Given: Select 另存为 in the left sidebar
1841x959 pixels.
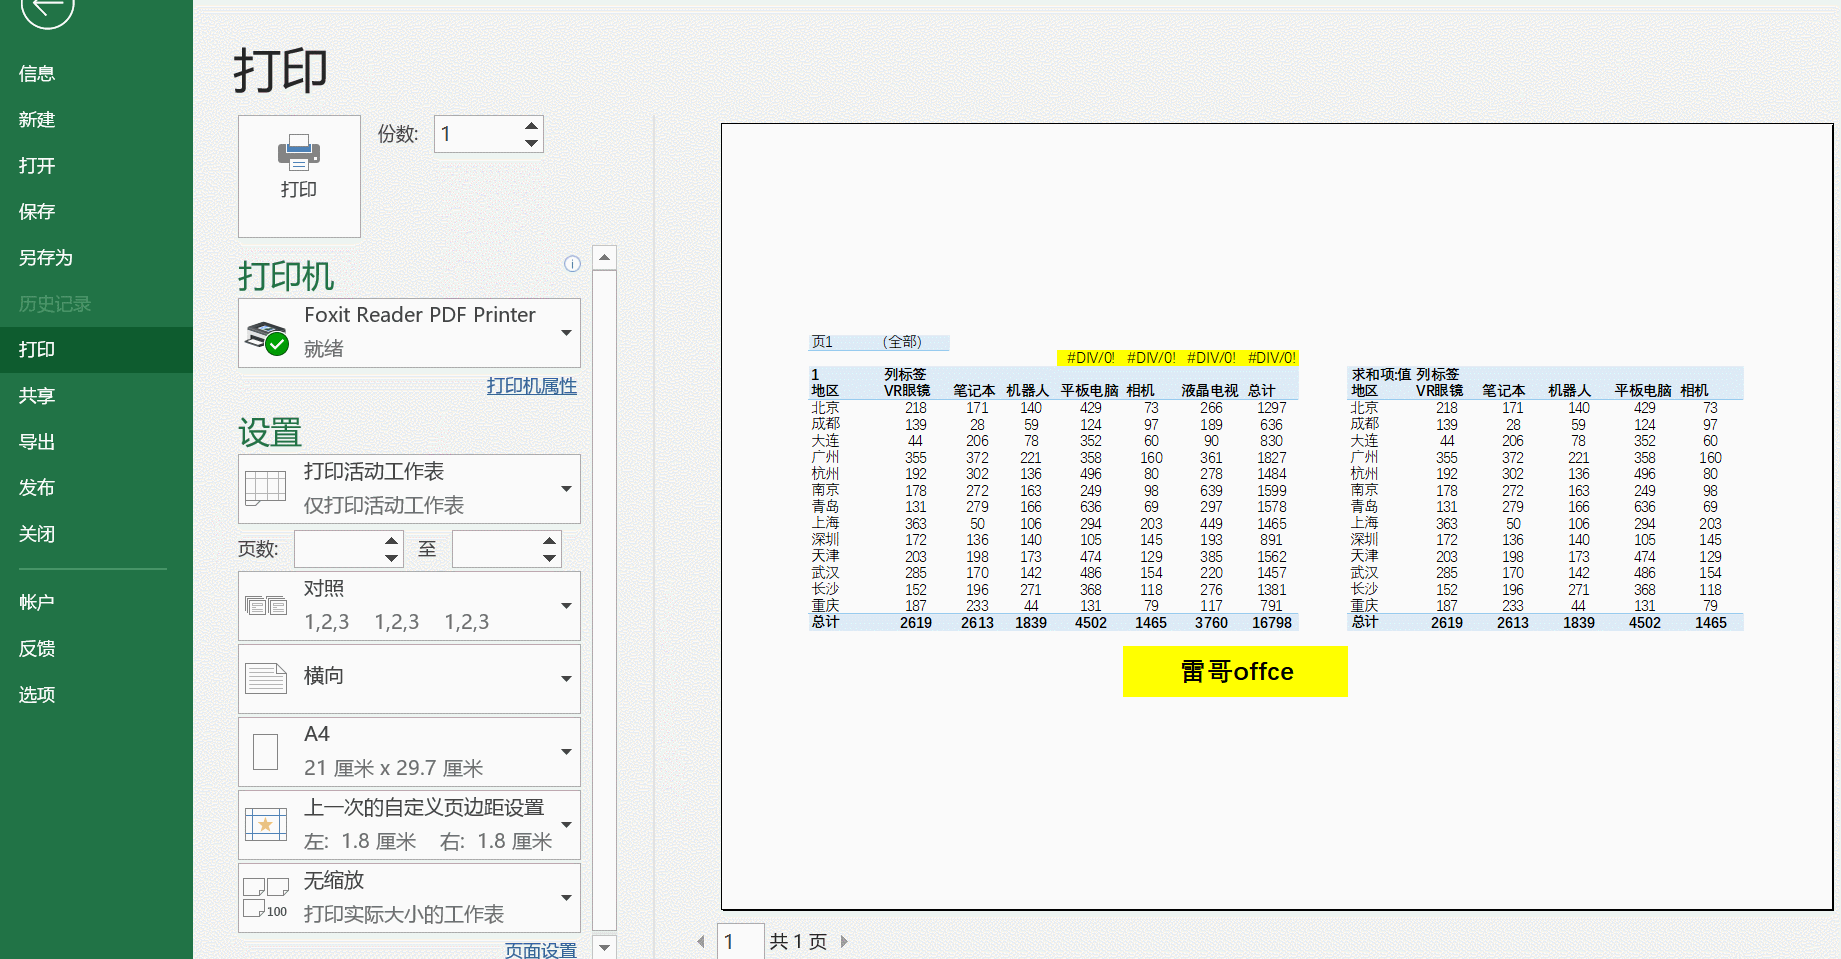Looking at the screenshot, I should point(46,258).
